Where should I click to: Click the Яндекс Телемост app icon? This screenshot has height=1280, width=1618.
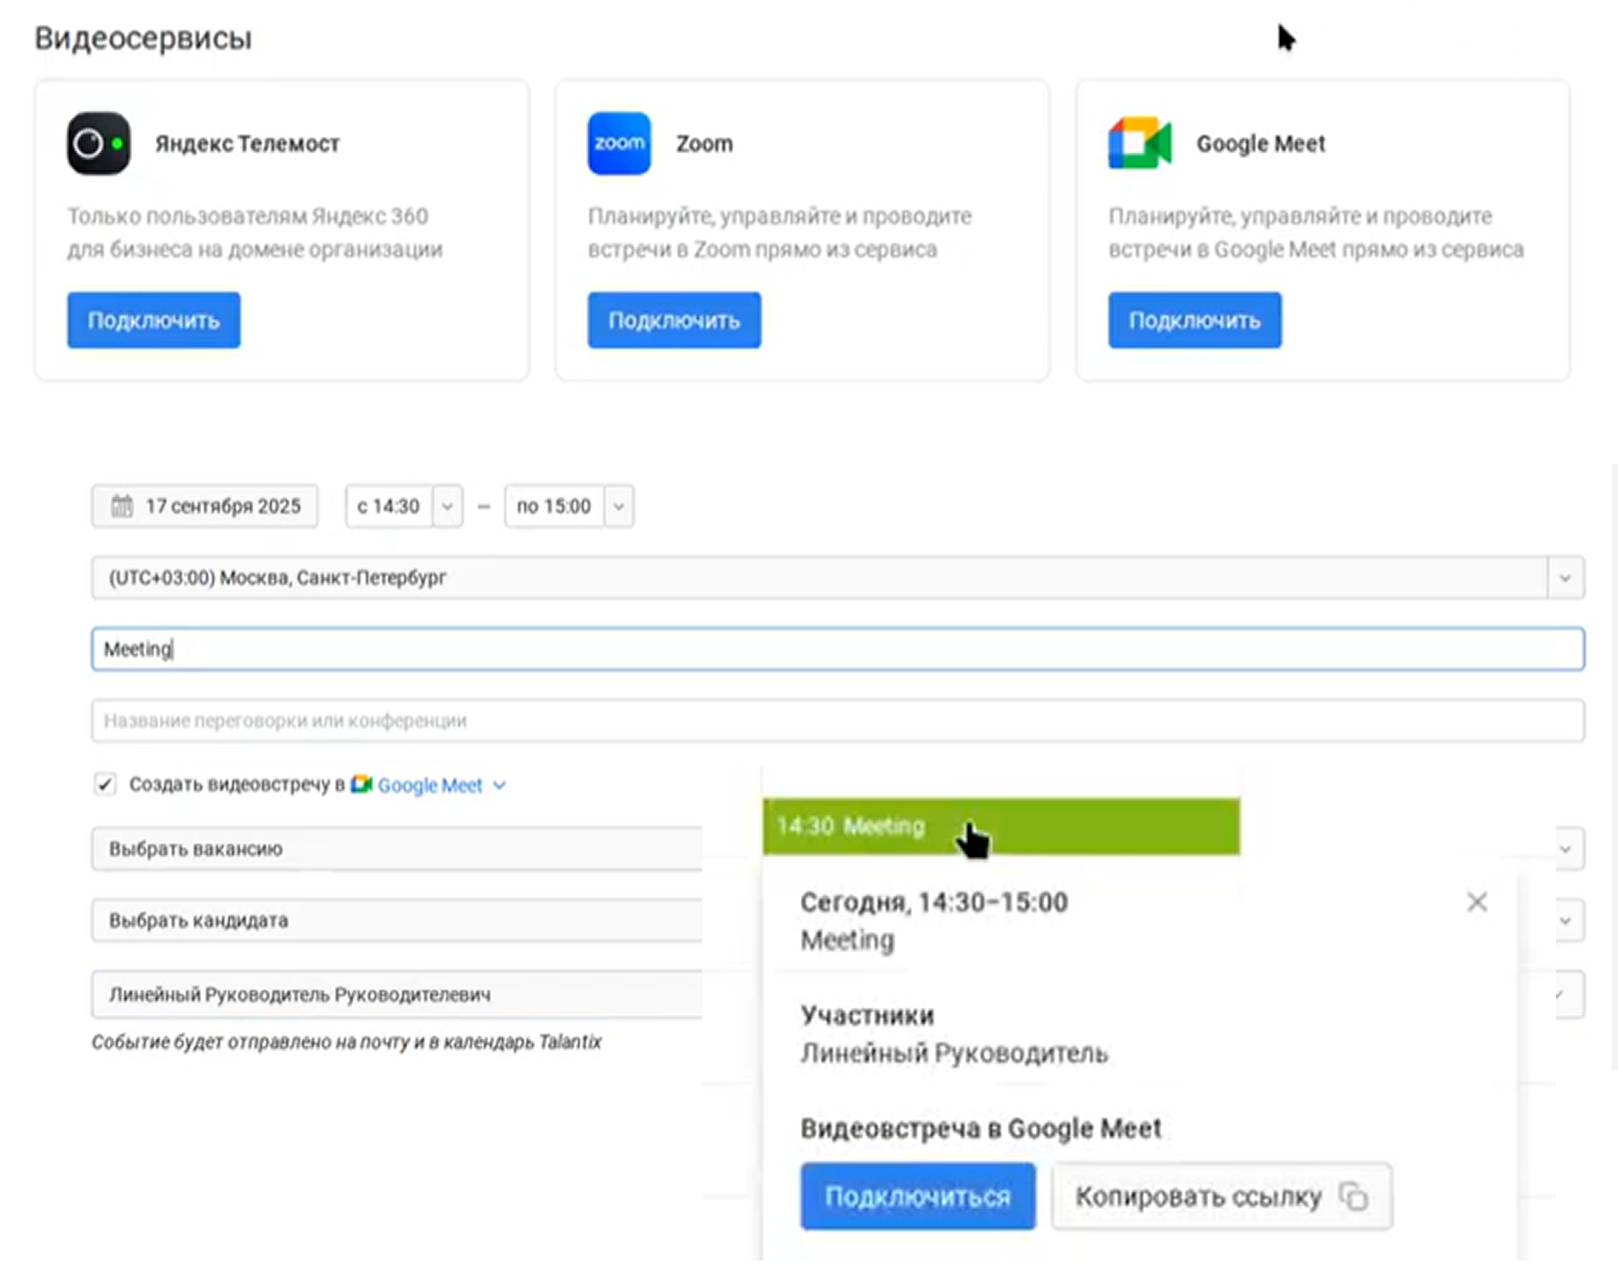98,144
